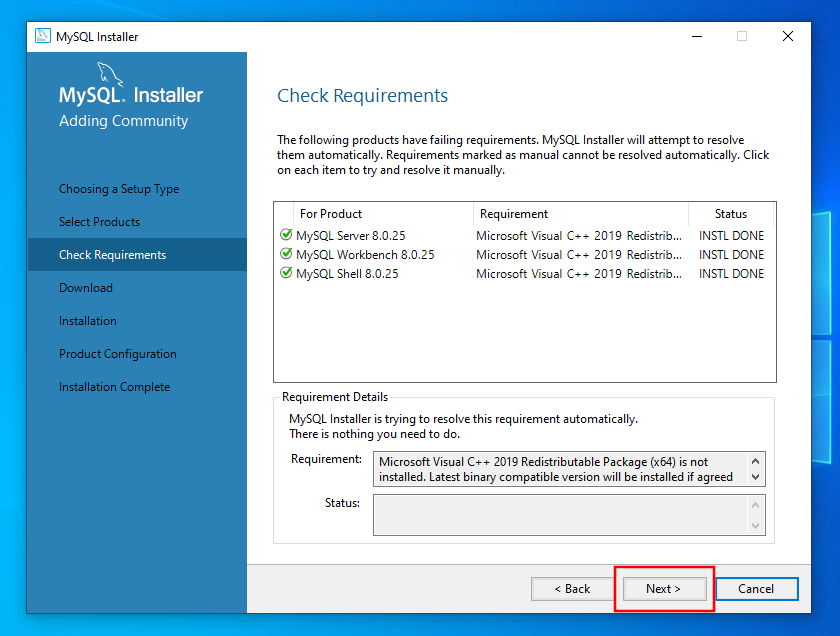Click requirement text for MySQL Workbench row
The image size is (840, 636).
coord(579,255)
